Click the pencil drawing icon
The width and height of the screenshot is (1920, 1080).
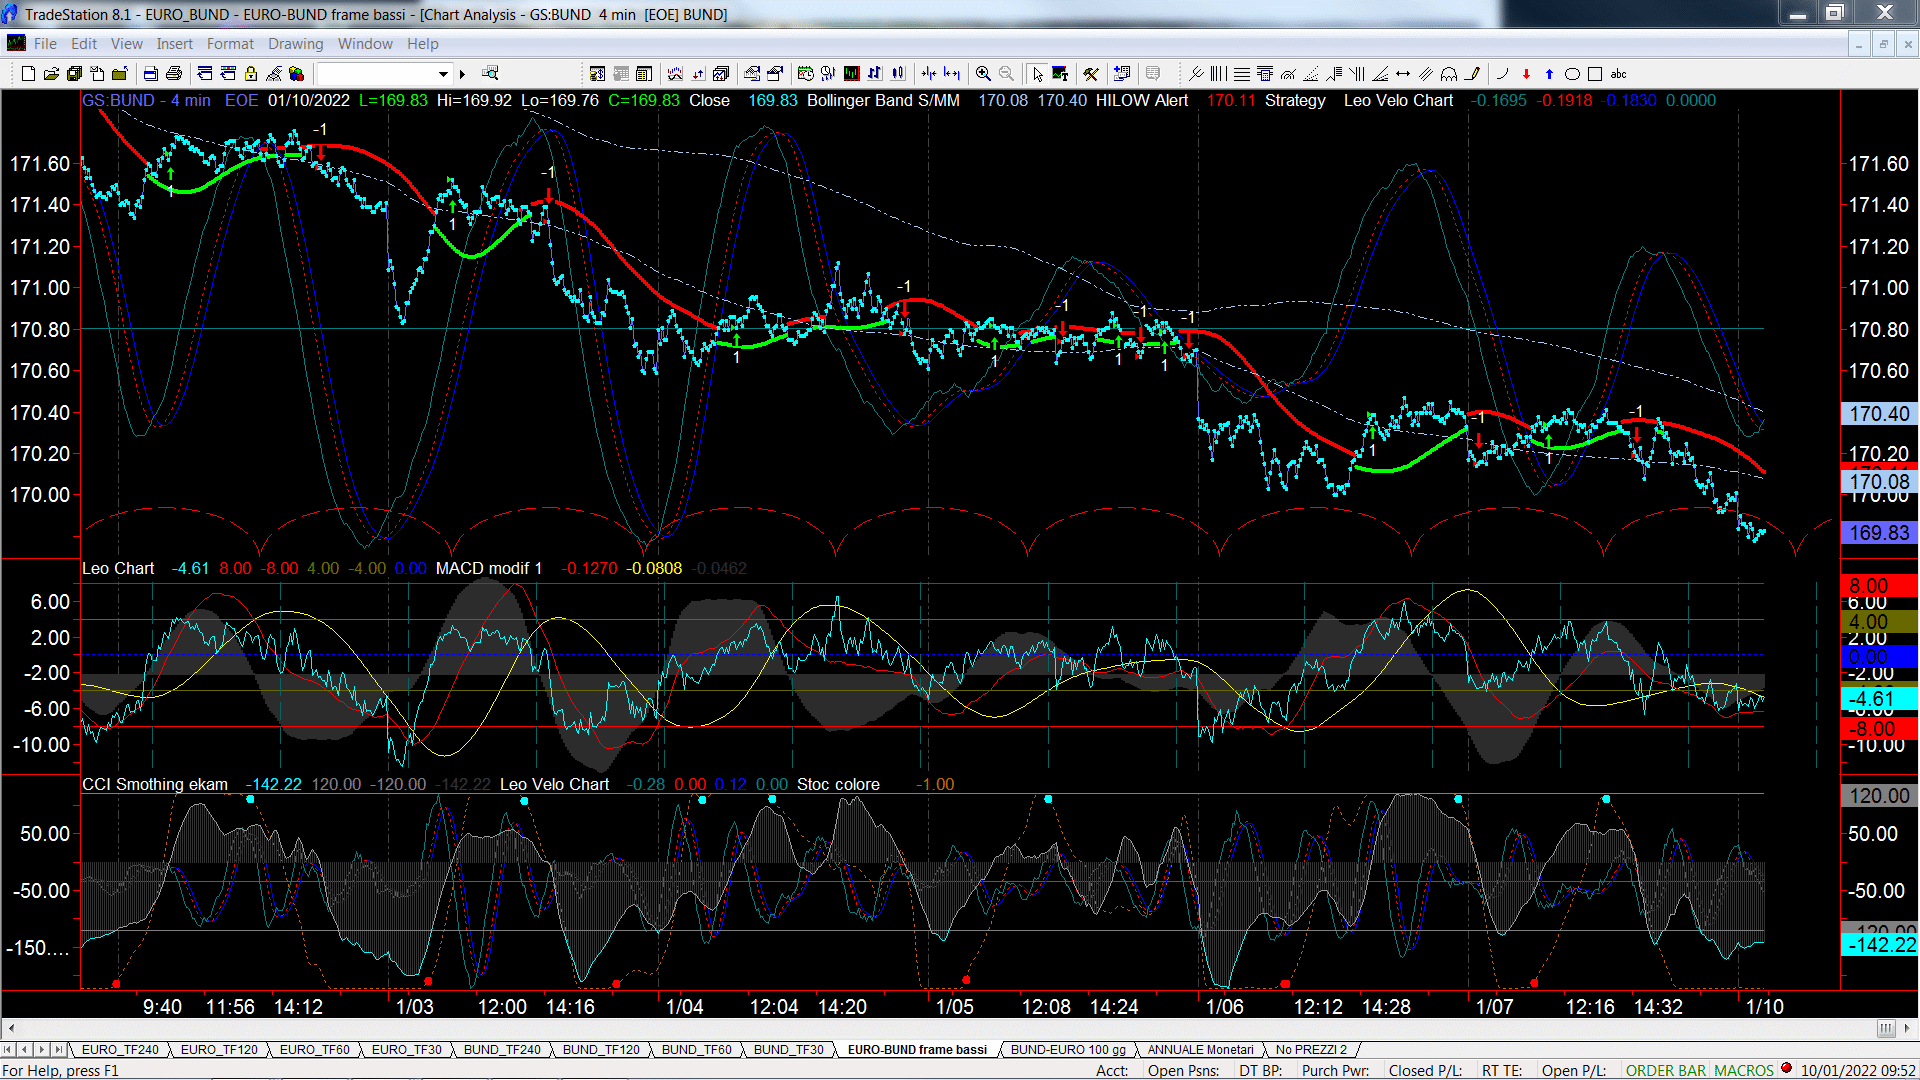(x=1472, y=74)
